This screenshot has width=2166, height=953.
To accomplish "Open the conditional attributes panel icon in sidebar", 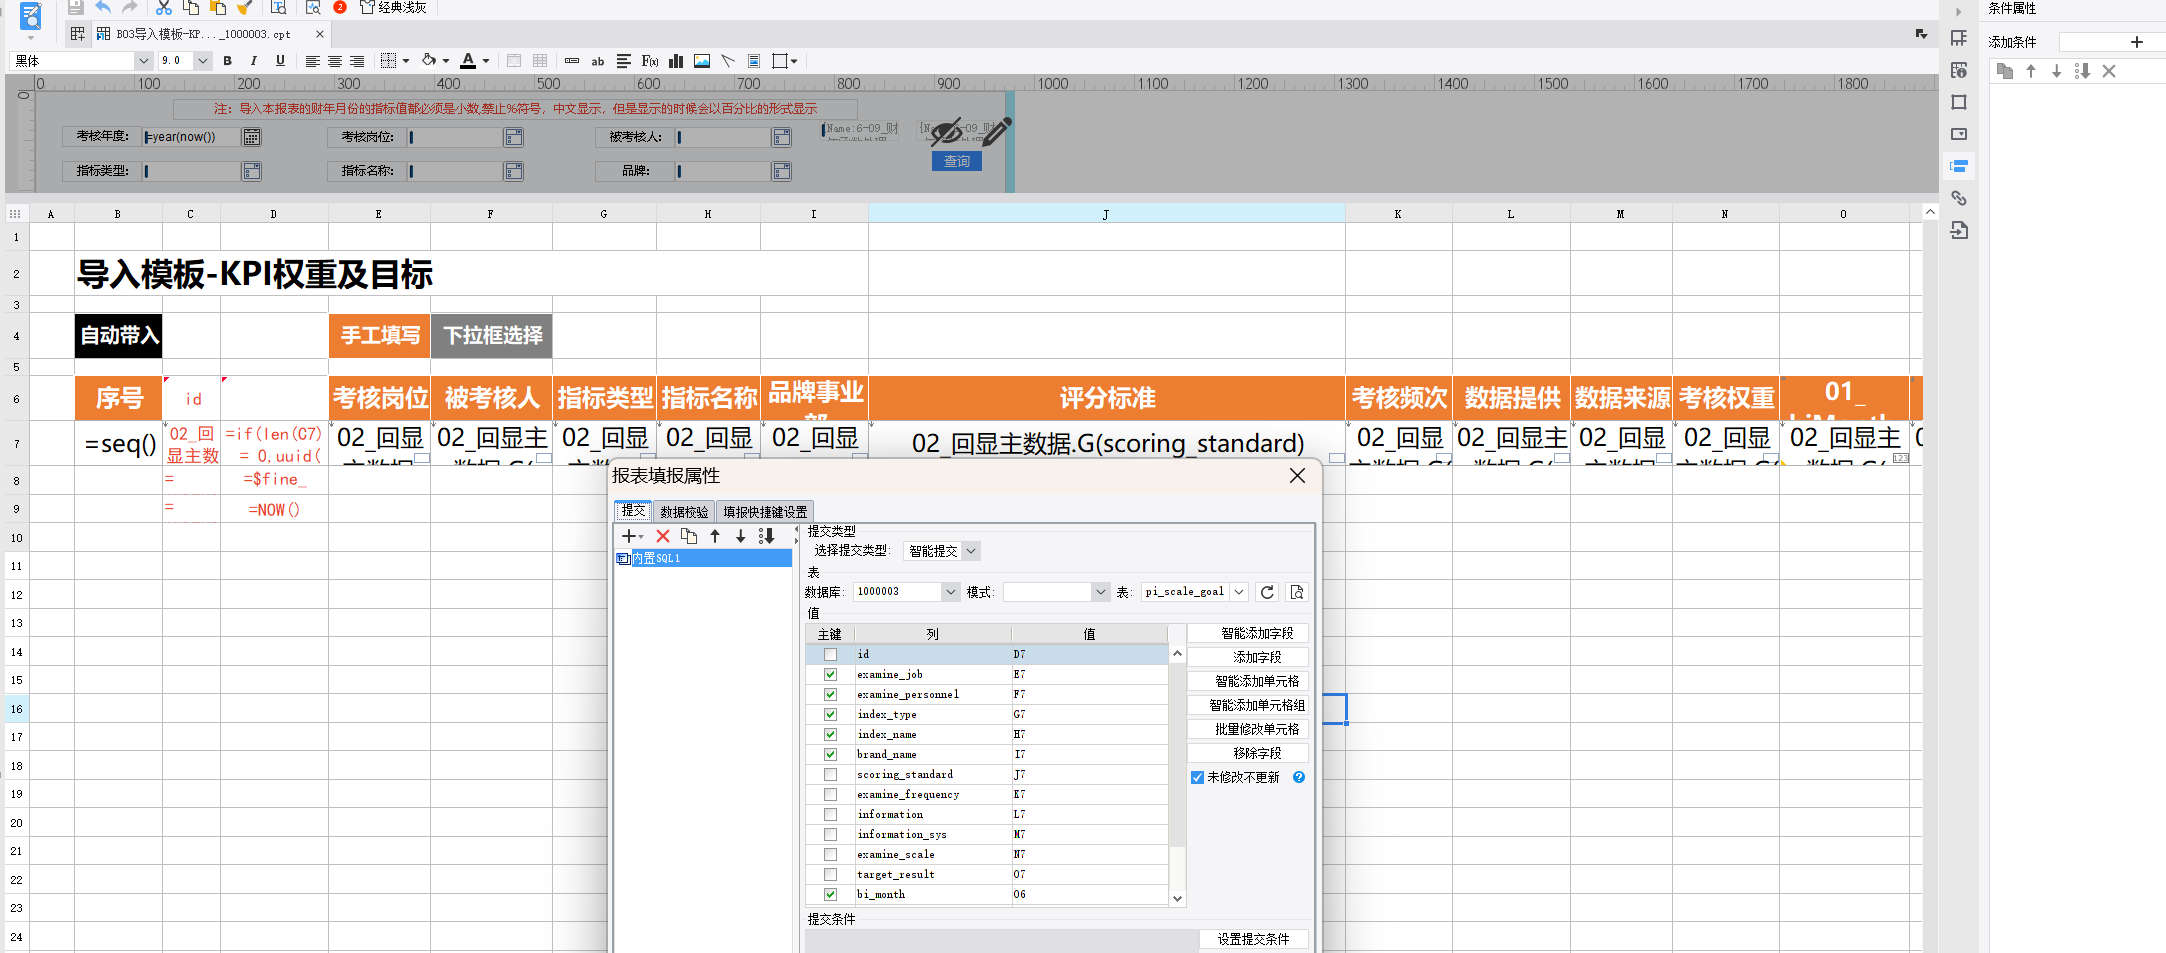I will pos(1959,166).
